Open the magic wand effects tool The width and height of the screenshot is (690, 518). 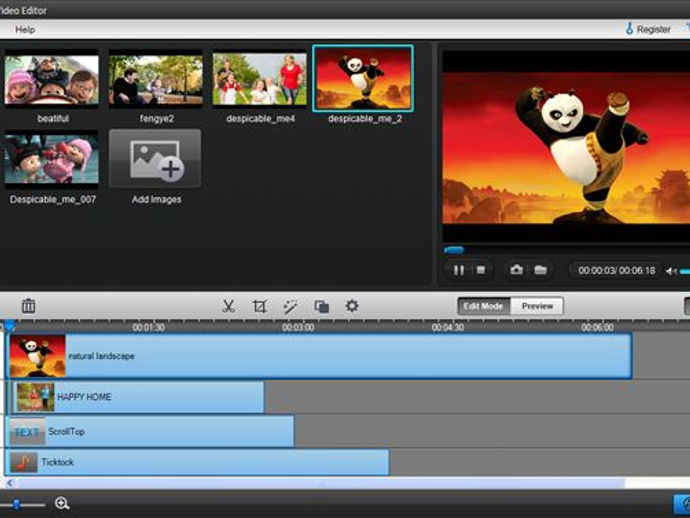pyautogui.click(x=290, y=306)
